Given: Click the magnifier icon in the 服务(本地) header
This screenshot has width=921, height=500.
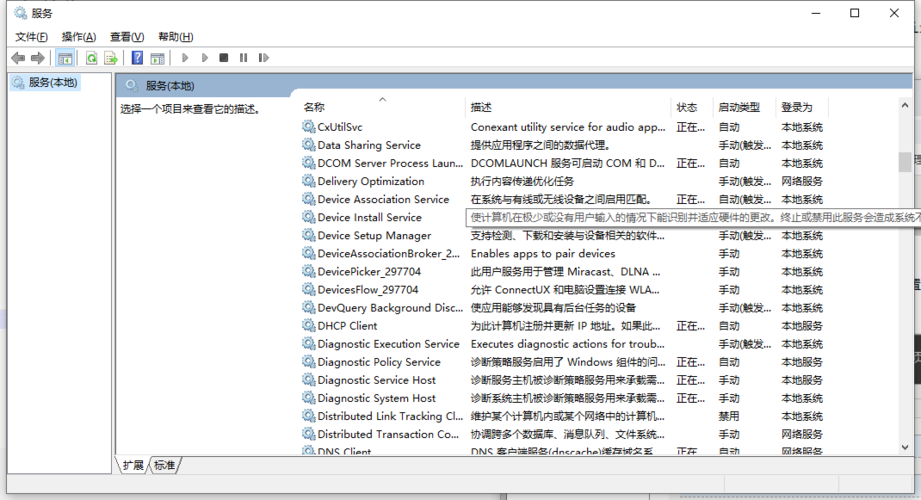Looking at the screenshot, I should click(132, 85).
